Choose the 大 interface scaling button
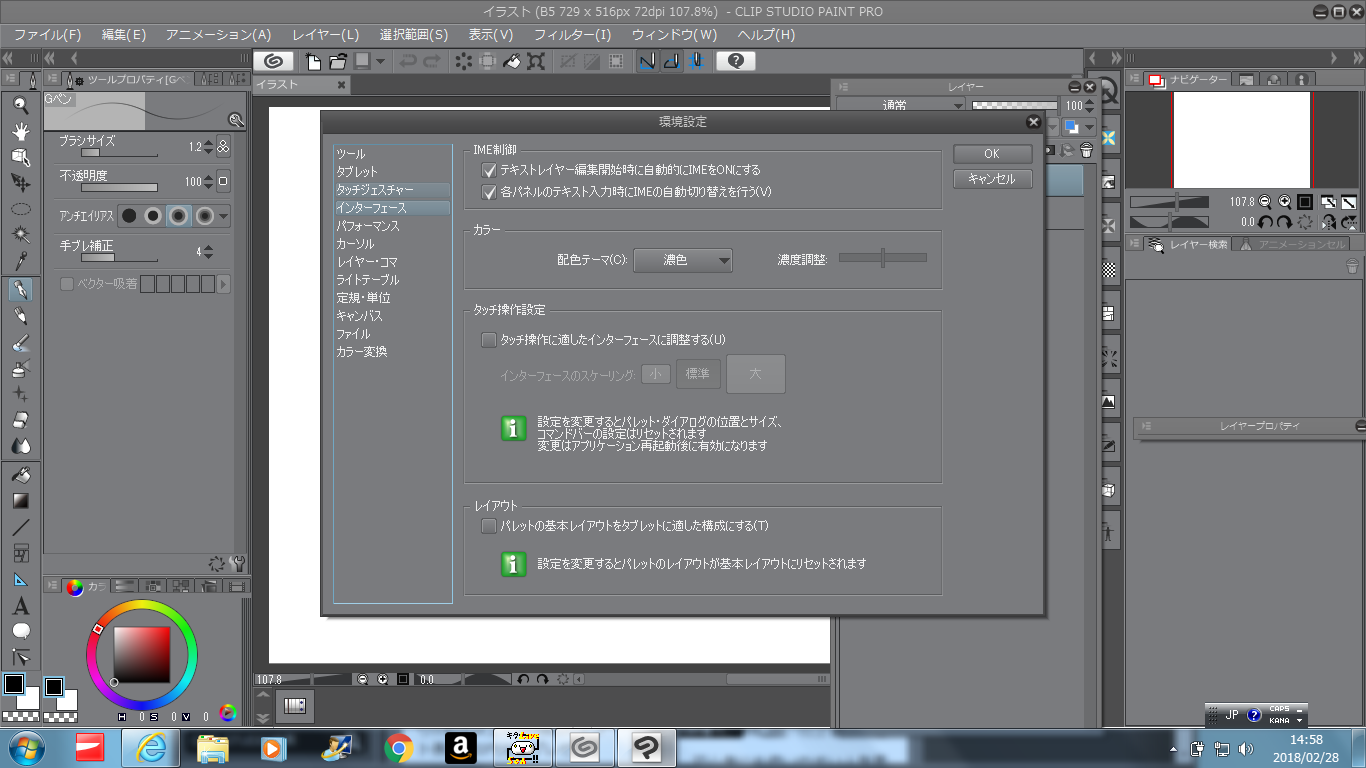This screenshot has height=768, width=1366. click(x=756, y=374)
